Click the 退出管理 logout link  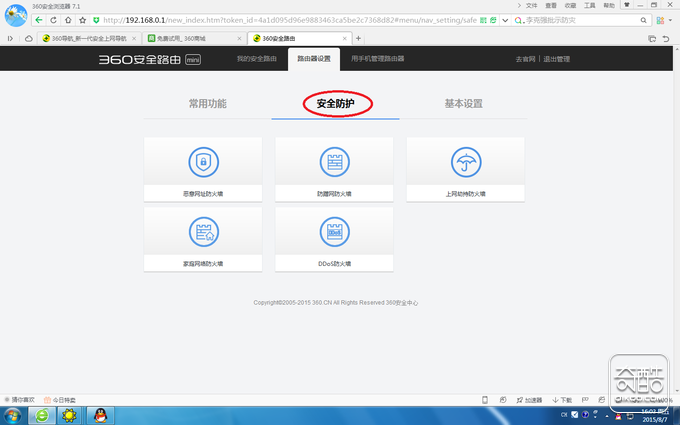557,59
